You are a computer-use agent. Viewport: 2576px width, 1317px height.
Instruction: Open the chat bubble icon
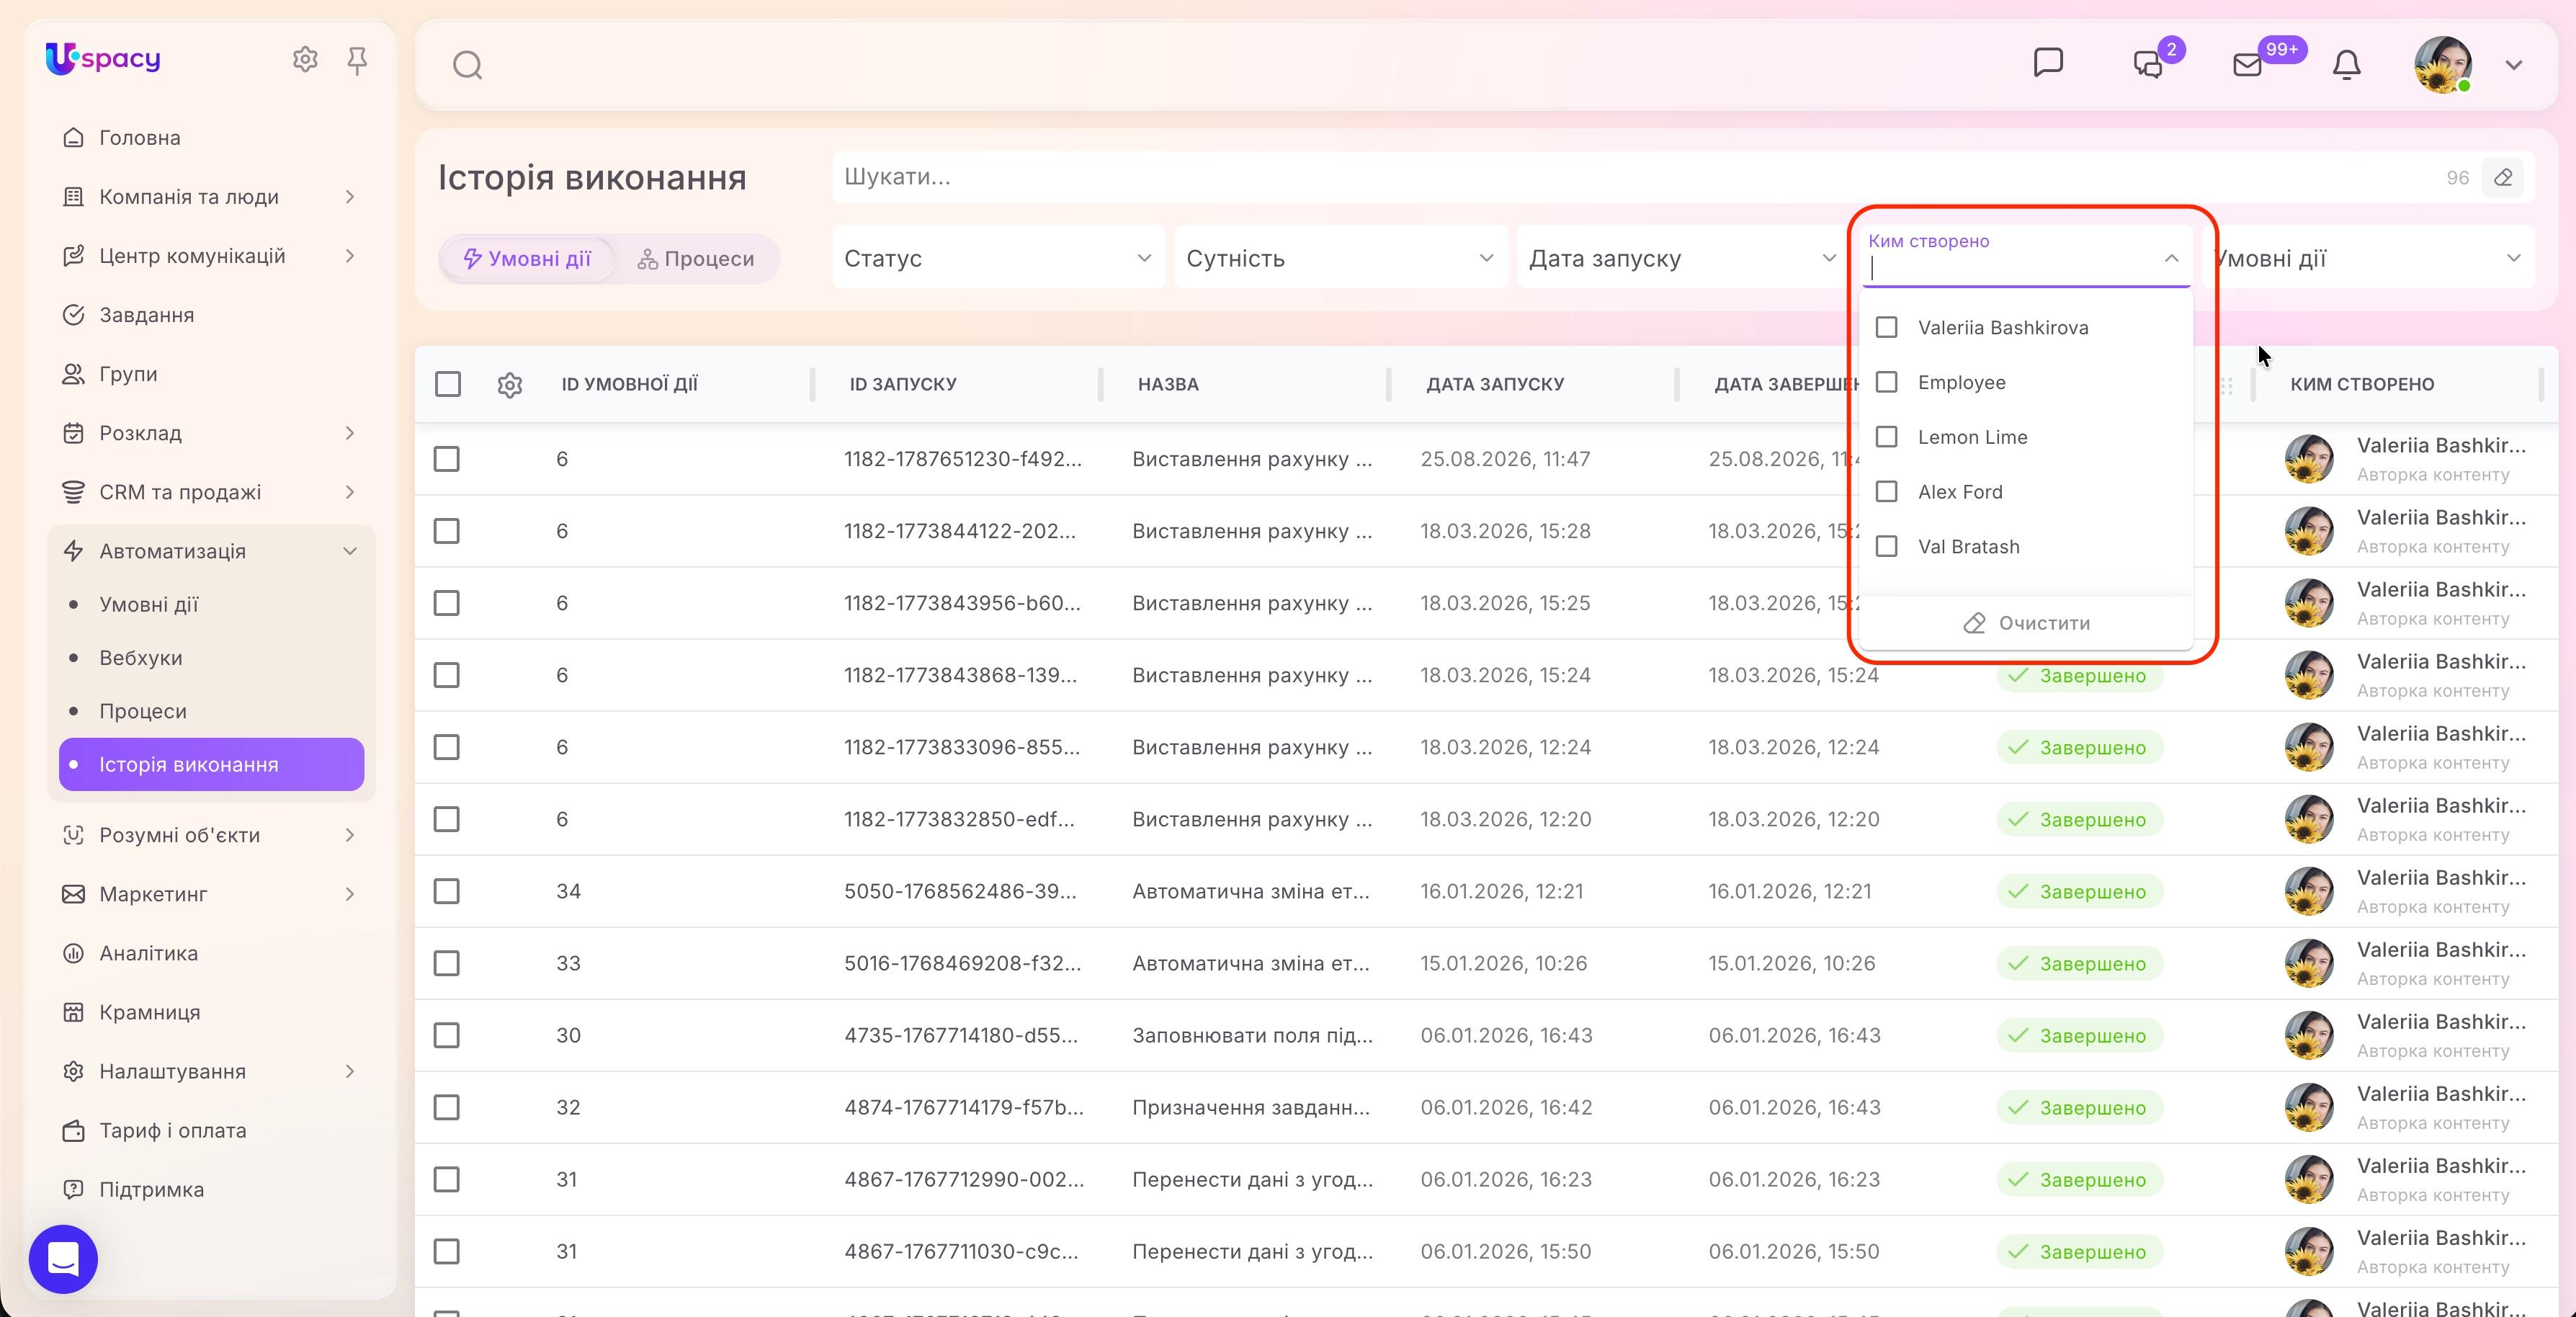point(2048,63)
